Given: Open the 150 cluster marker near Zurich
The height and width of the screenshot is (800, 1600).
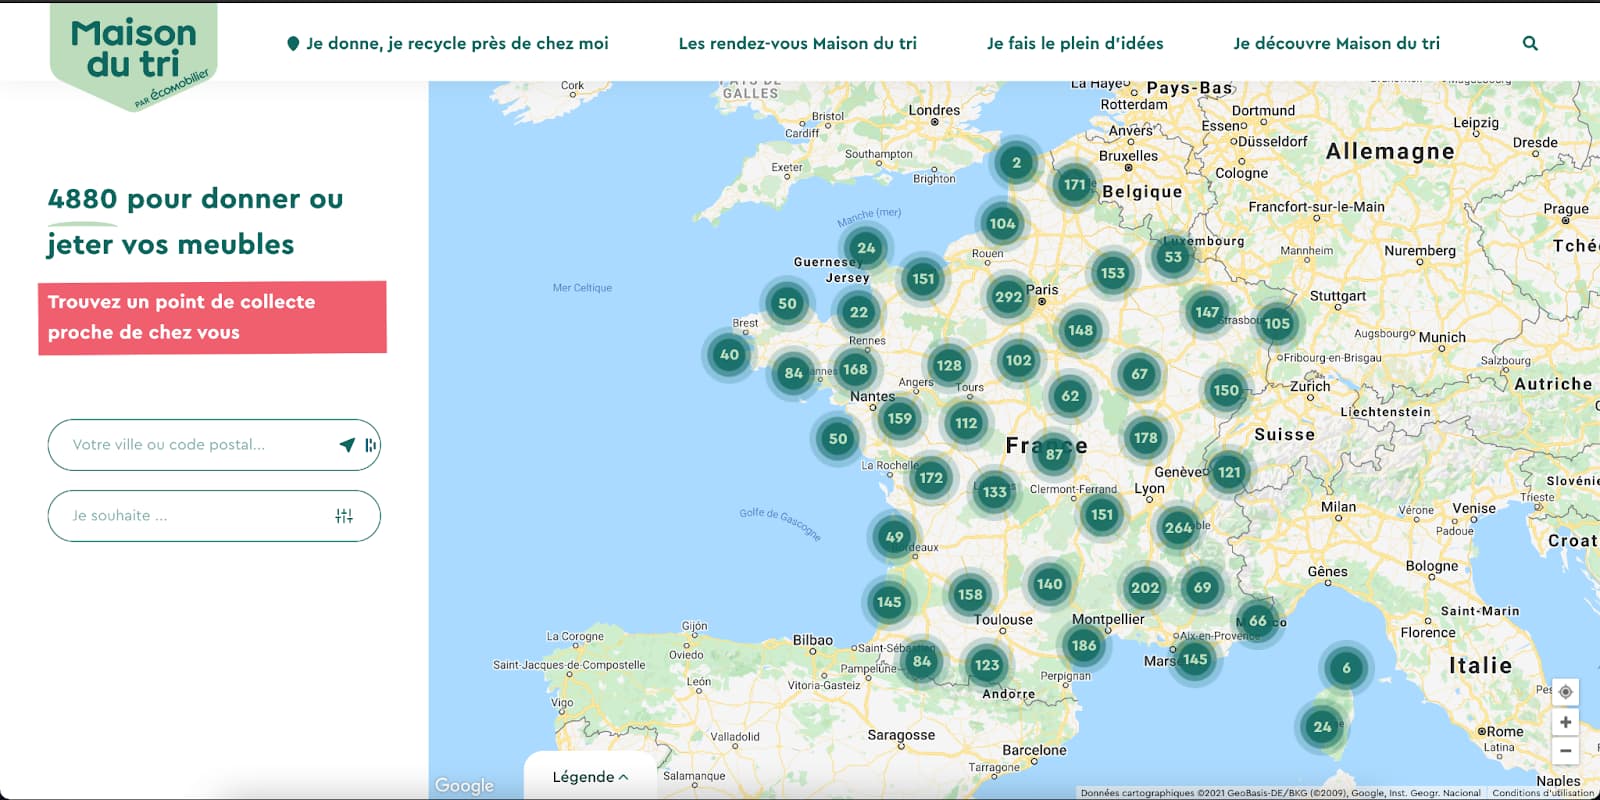Looking at the screenshot, I should point(1225,391).
